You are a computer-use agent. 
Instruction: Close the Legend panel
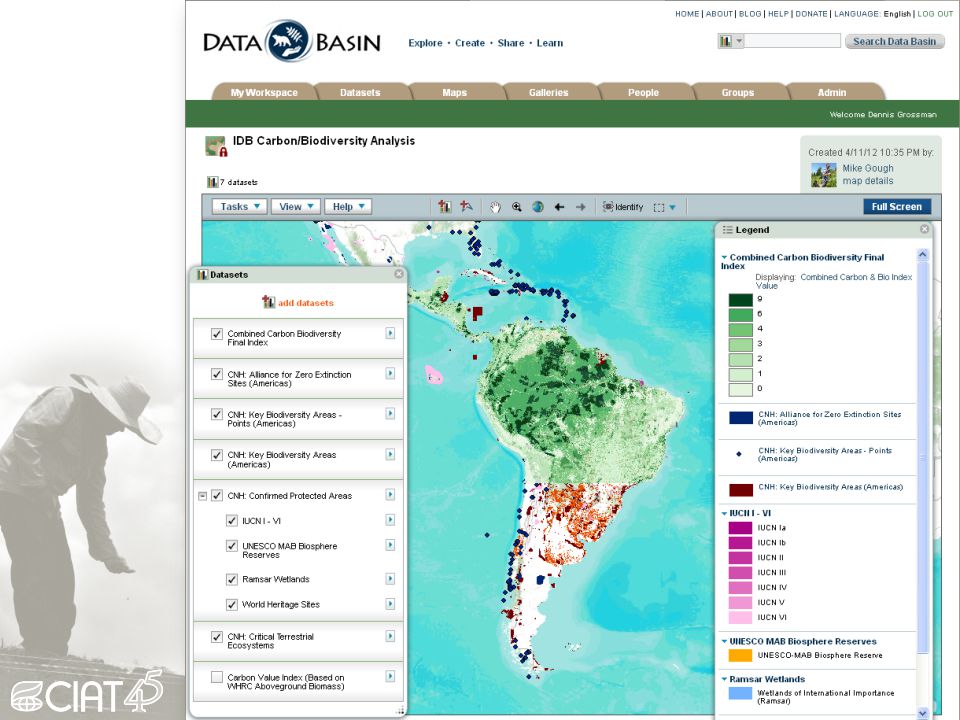[924, 229]
